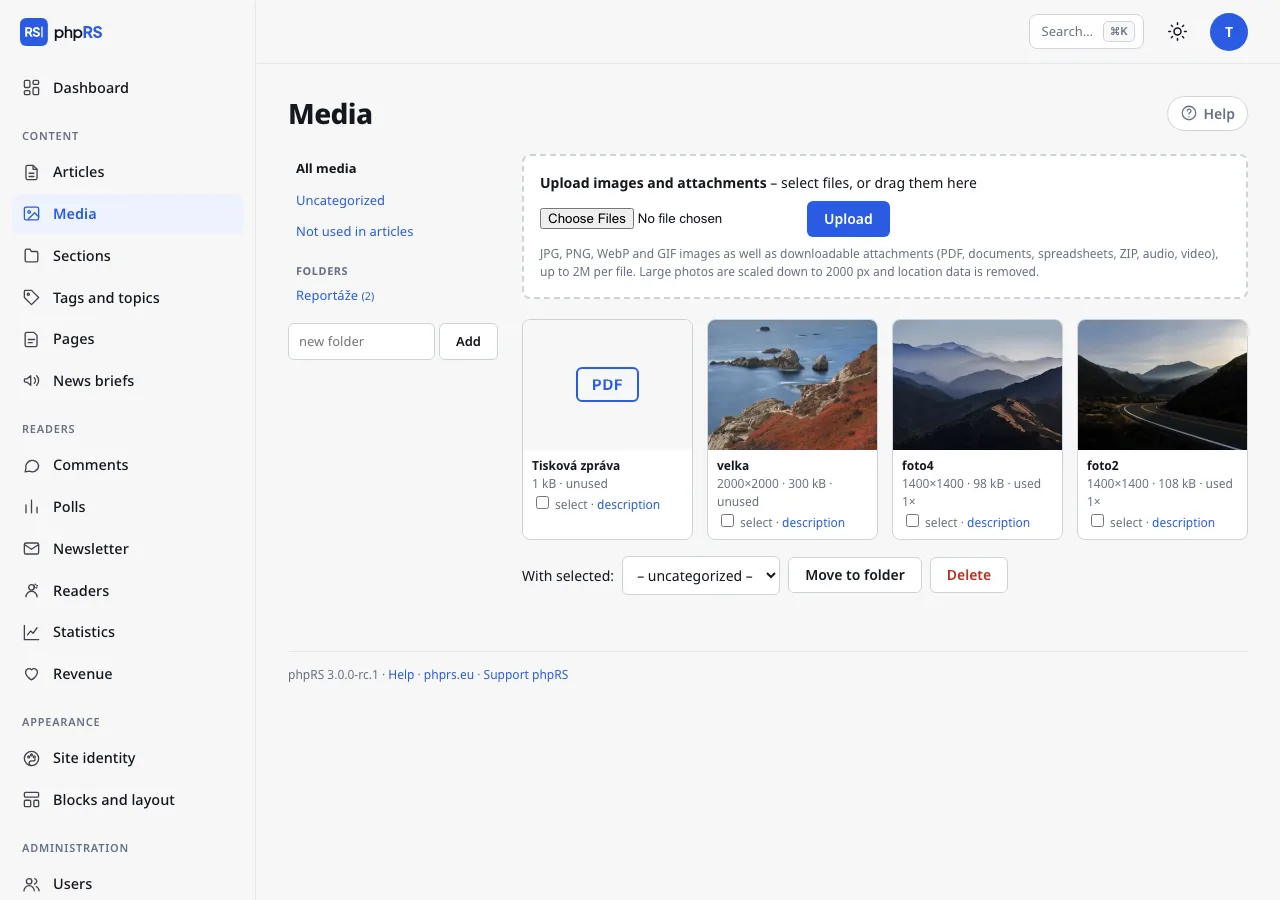Edit description of Tisková zpráva
The image size is (1280, 900).
pyautogui.click(x=628, y=505)
